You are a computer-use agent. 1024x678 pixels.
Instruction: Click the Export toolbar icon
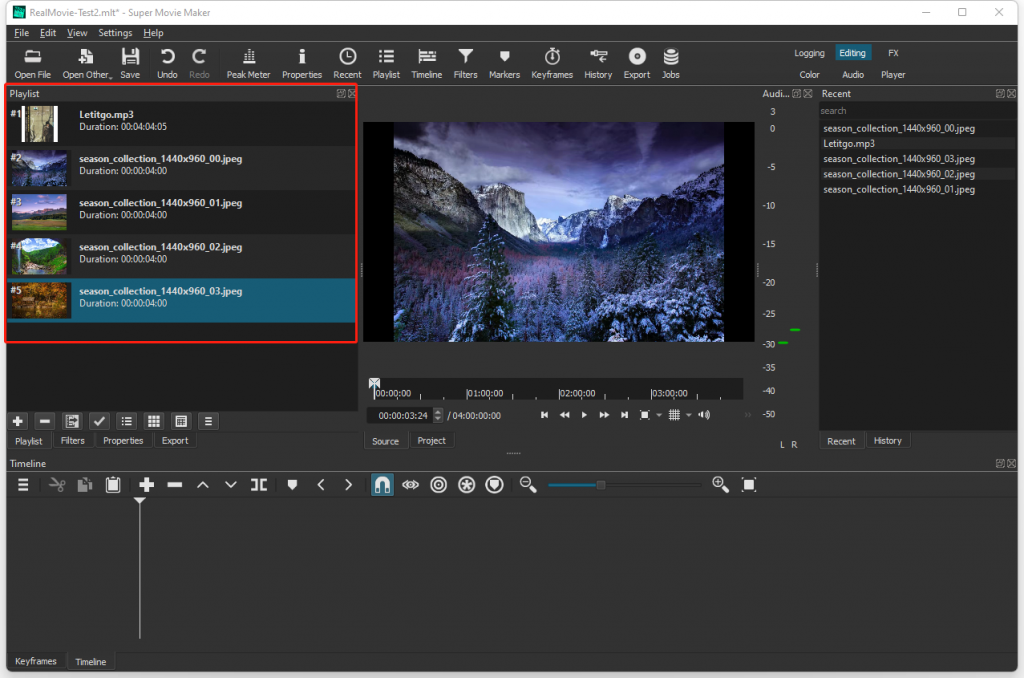point(637,62)
